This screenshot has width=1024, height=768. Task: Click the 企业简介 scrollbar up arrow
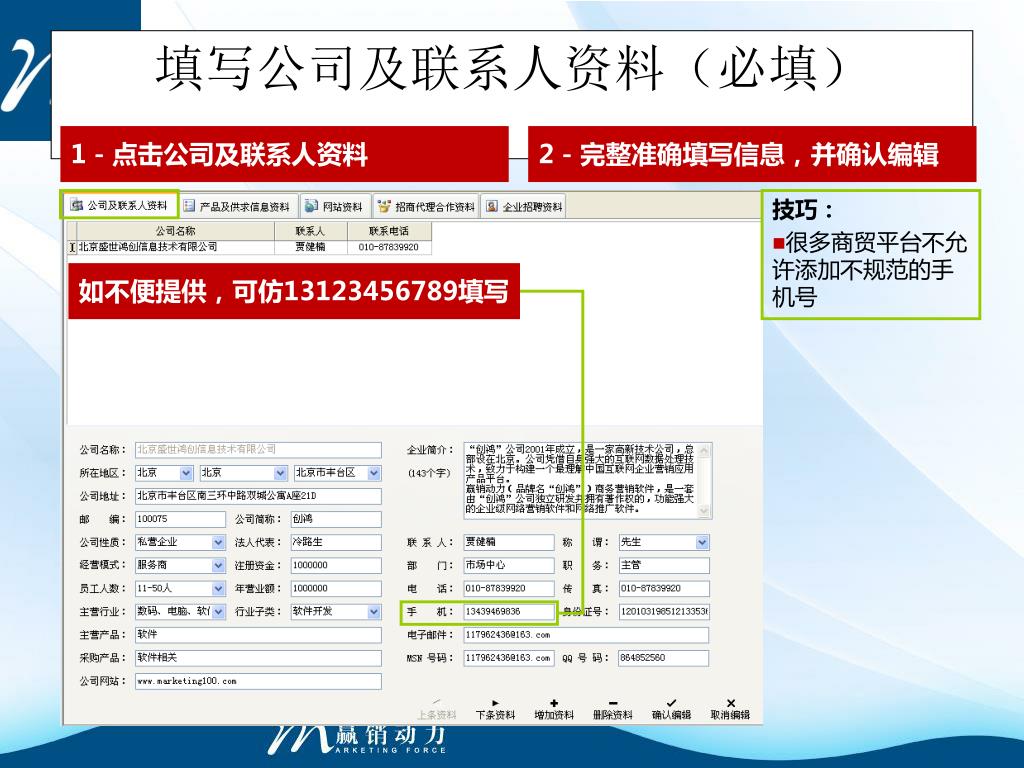pos(704,450)
